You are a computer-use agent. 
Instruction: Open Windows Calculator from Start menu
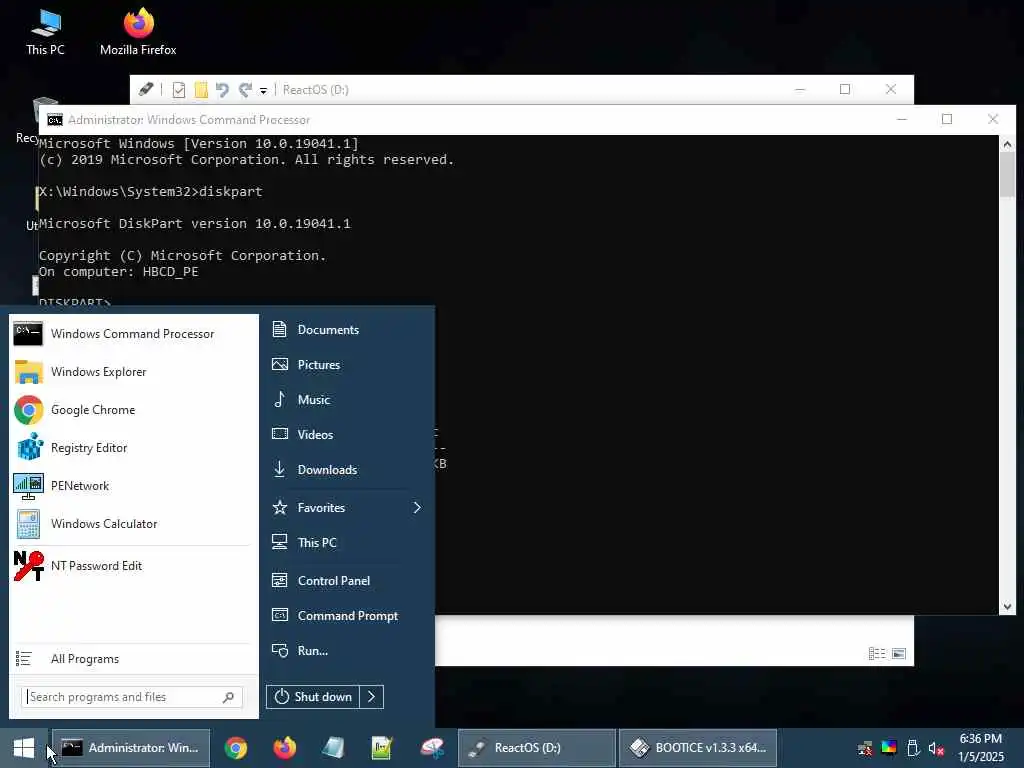point(133,524)
